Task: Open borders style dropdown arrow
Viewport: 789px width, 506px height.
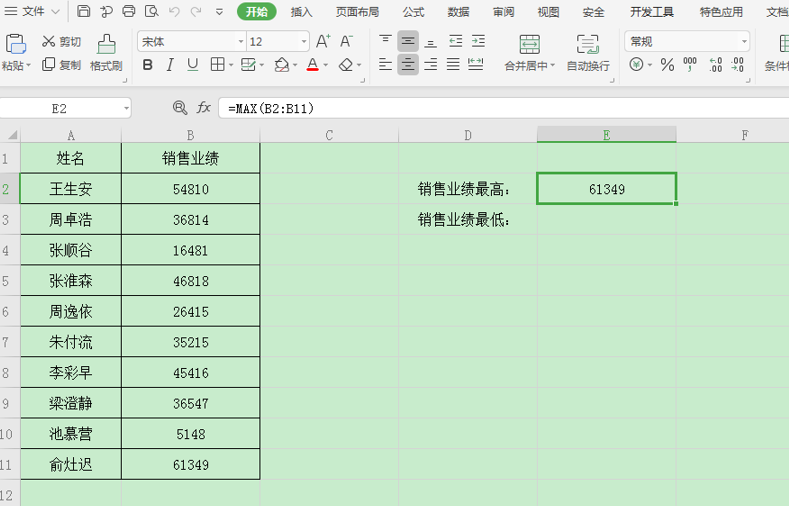Action: tap(231, 65)
